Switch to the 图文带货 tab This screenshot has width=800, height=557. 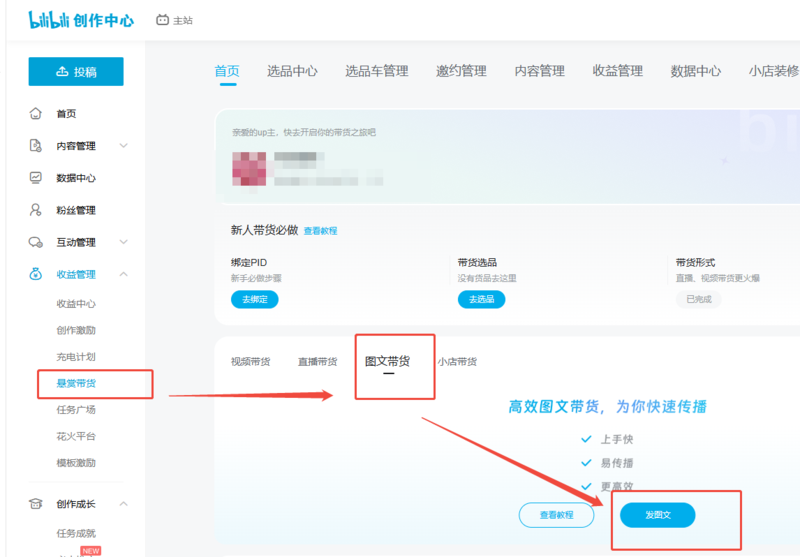point(388,361)
